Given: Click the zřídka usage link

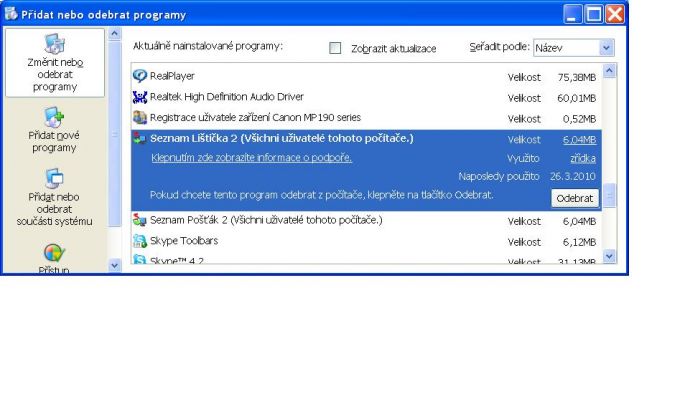Looking at the screenshot, I should [583, 159].
